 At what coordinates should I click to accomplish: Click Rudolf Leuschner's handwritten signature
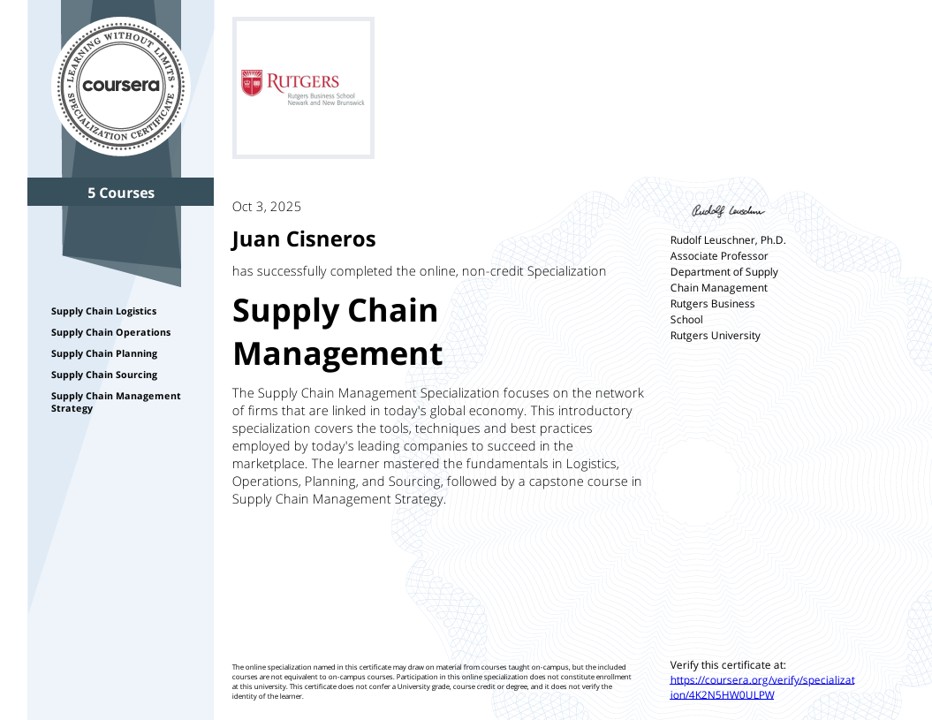[727, 211]
